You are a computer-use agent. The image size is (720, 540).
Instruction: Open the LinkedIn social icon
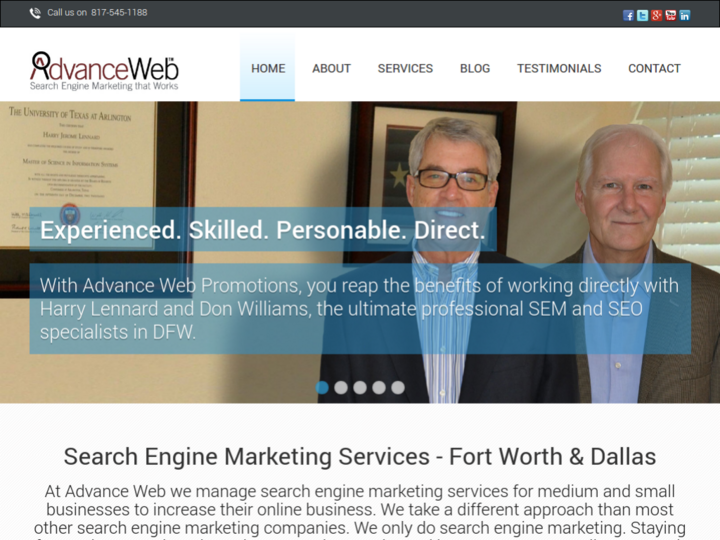[685, 16]
